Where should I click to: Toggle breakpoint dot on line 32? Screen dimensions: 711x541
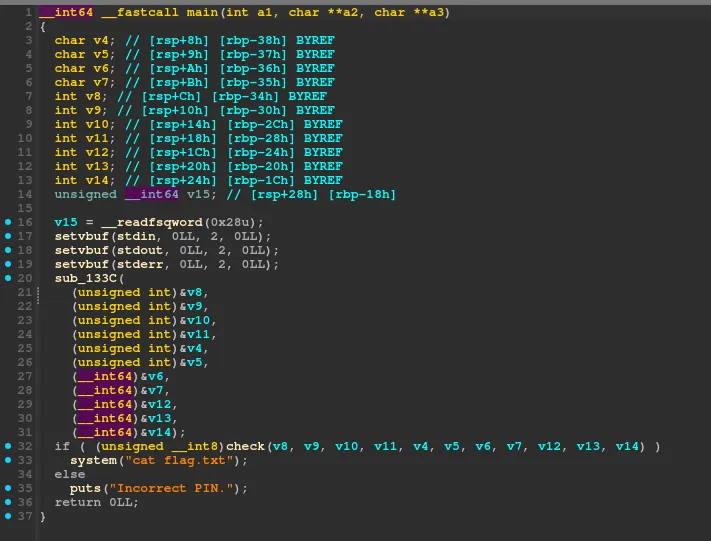9,446
